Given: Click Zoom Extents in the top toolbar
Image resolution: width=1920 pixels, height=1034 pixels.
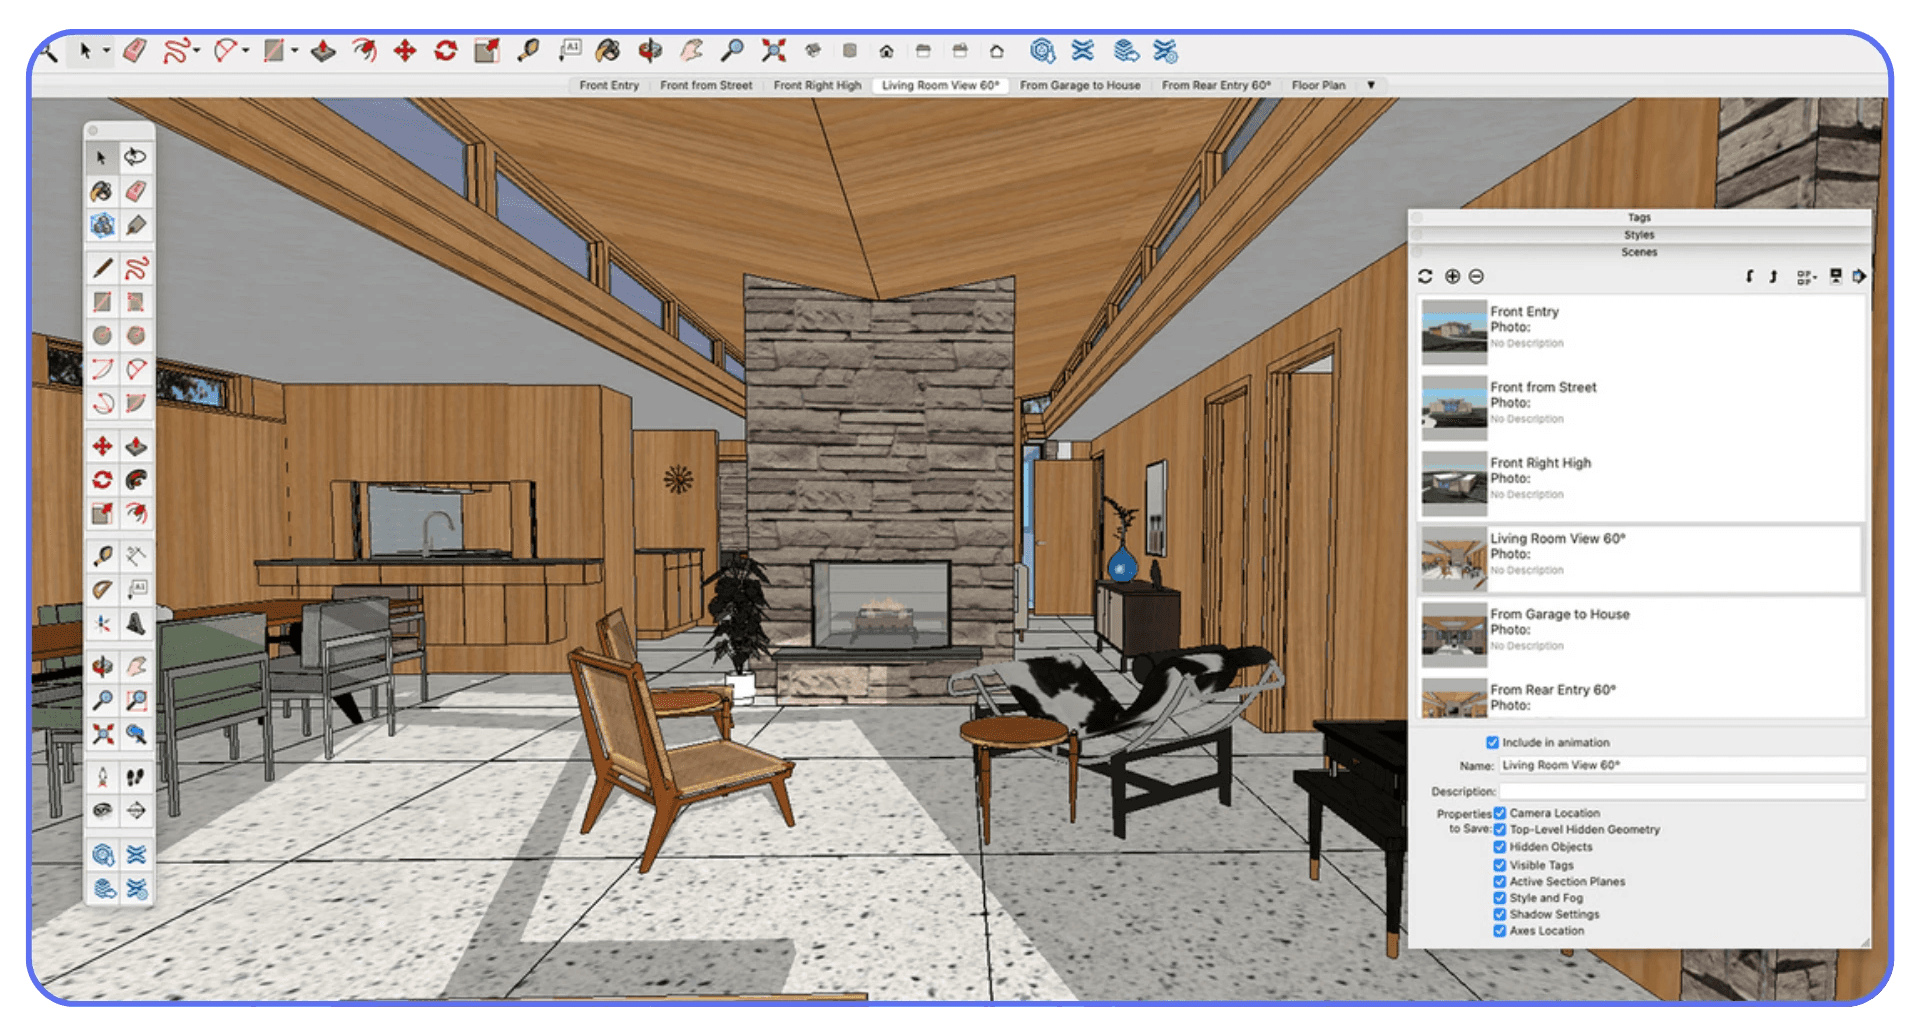Looking at the screenshot, I should coord(773,50).
